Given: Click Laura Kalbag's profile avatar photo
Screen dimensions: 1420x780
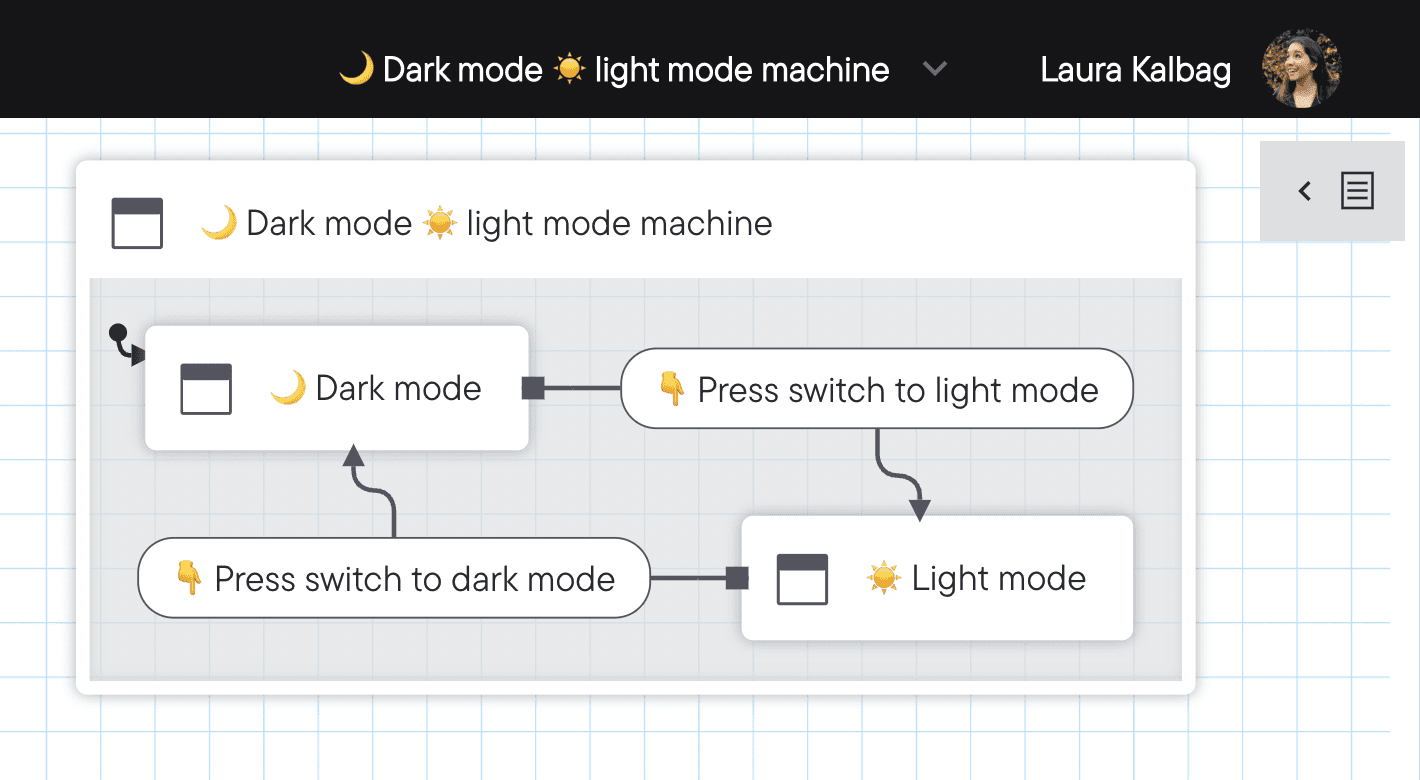Looking at the screenshot, I should [x=1299, y=67].
